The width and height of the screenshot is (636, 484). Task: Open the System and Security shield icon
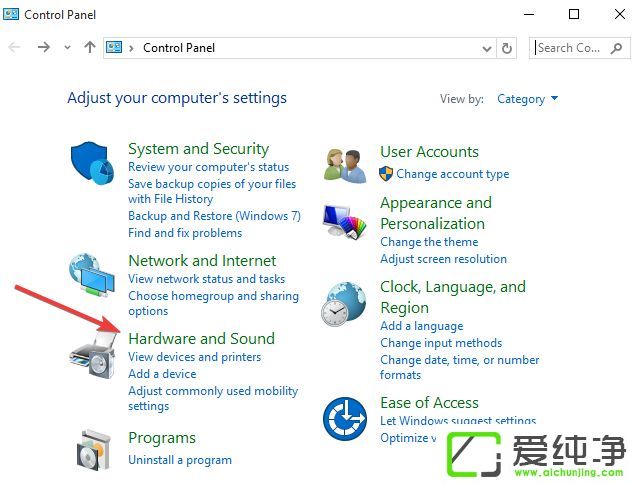(92, 163)
